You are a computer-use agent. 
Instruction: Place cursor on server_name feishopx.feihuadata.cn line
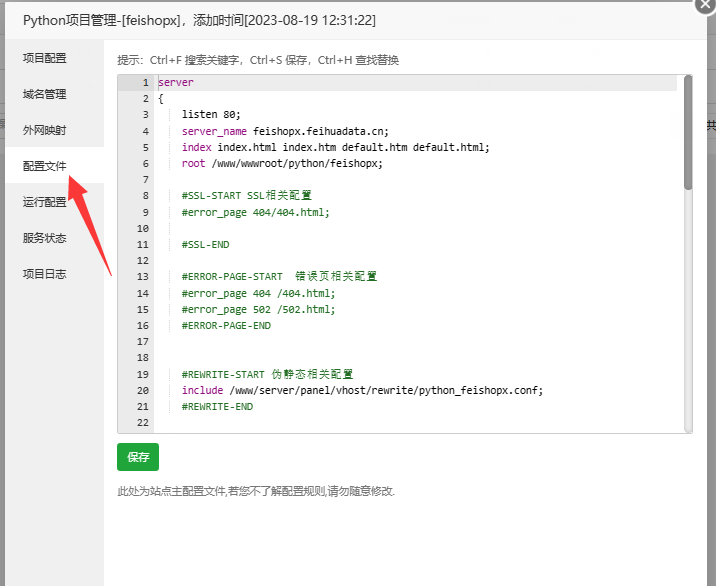coord(285,132)
